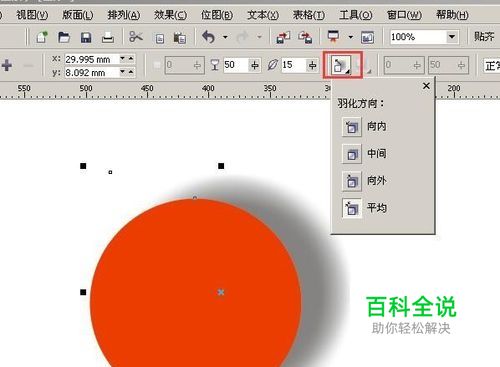Image resolution: width=500 pixels, height=367 pixels.
Task: Click the add preset plus icon
Action: coord(7,65)
